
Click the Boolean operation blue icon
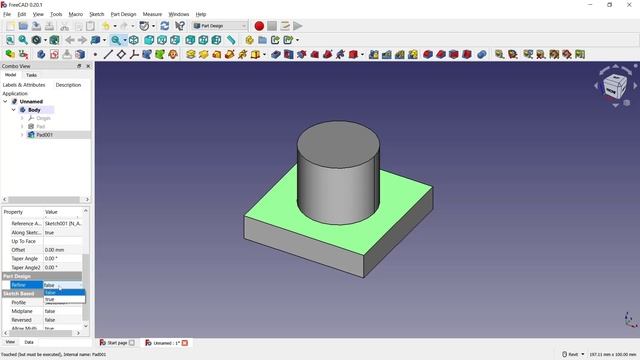(x=482, y=54)
